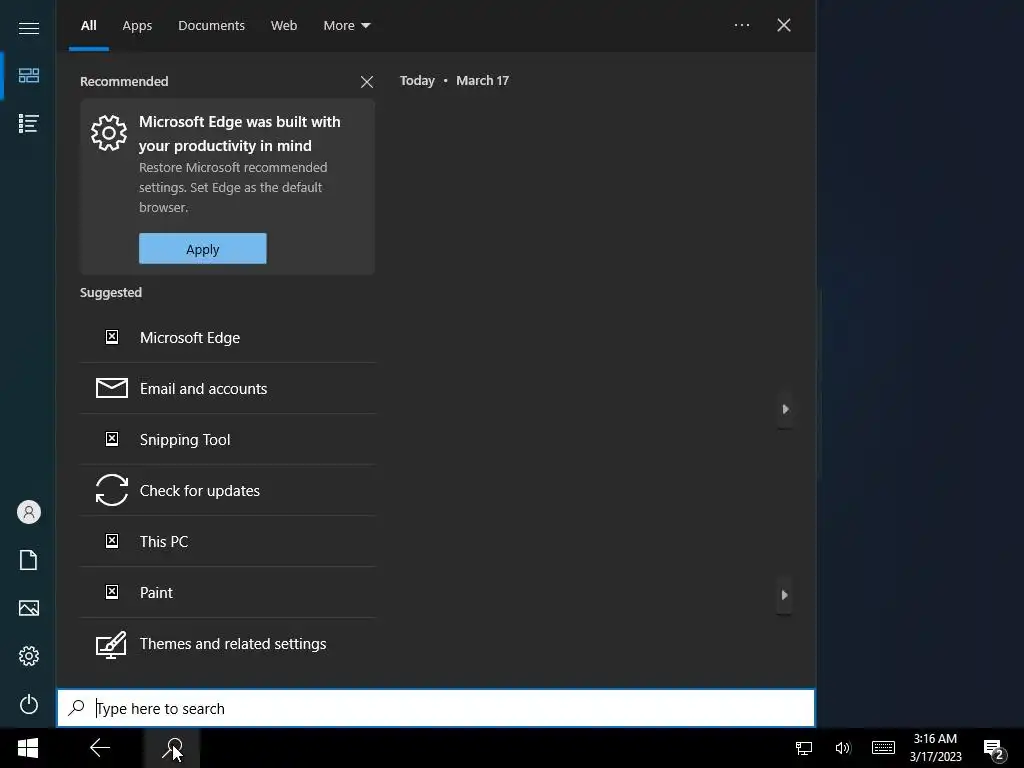Select the pinned tiles view icon

click(29, 76)
